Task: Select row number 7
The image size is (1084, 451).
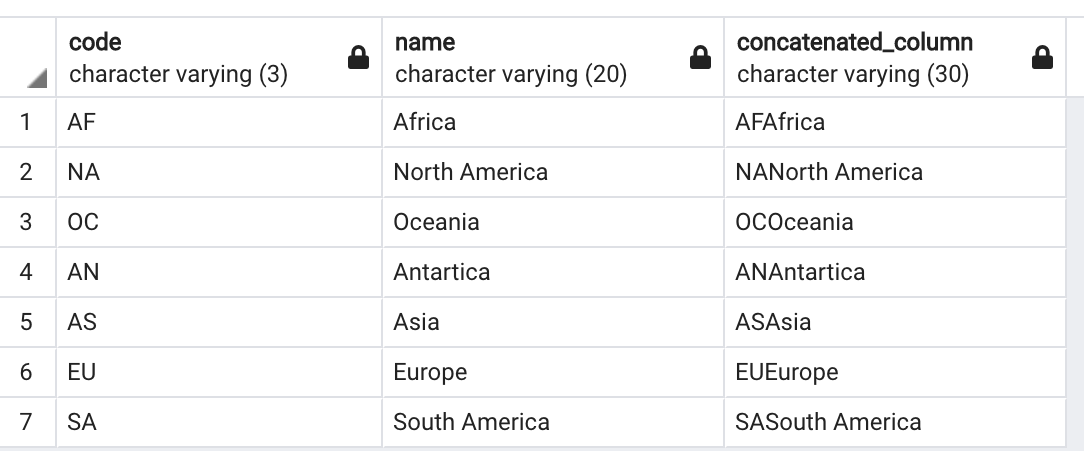Action: coord(27,422)
